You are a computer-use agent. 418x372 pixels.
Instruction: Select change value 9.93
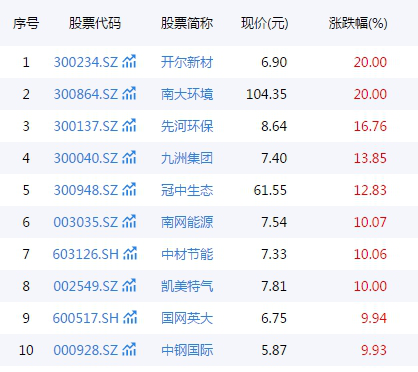374,350
